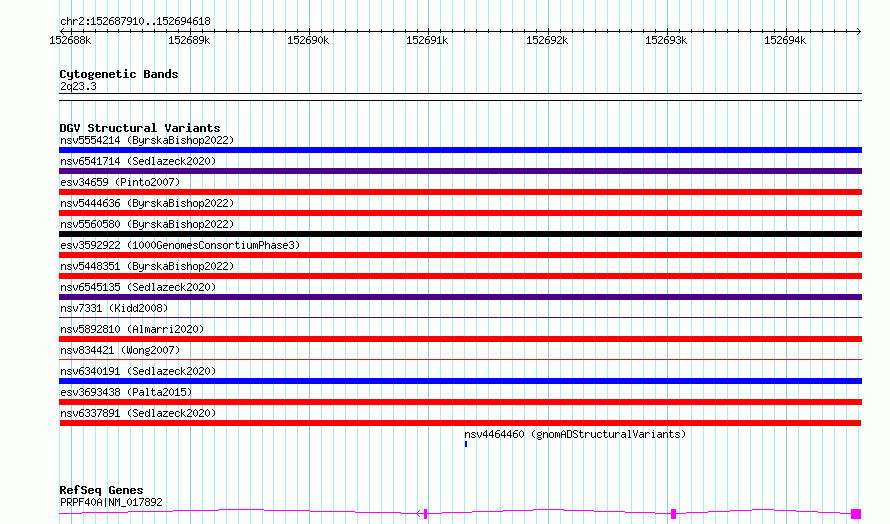Open nsv5560580 (ByrskaBishop2022) label

(147, 224)
